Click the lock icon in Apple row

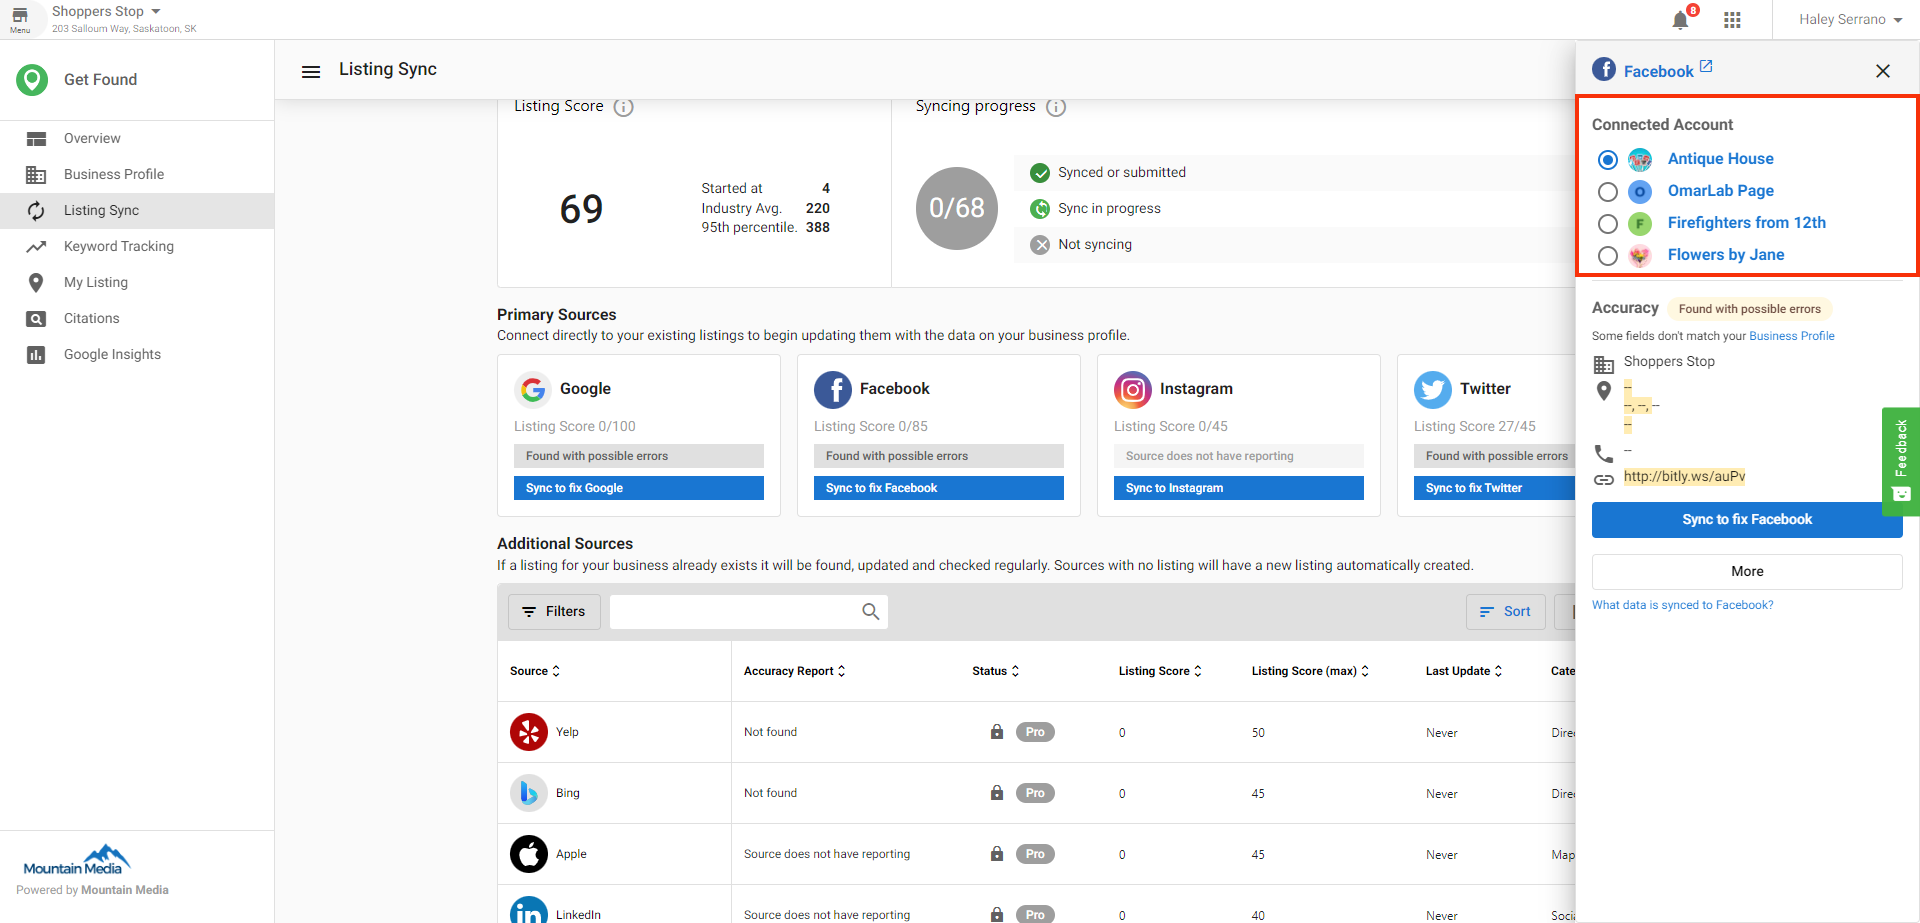tap(997, 853)
